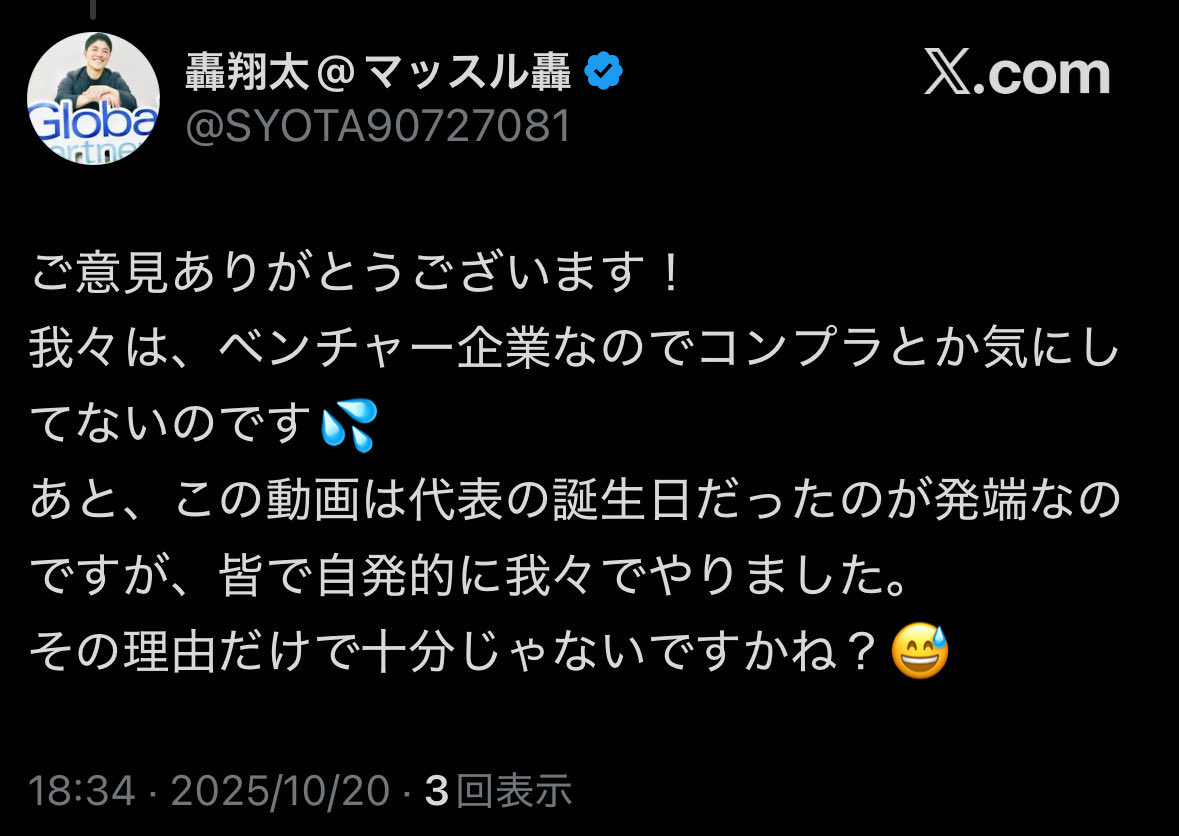The width and height of the screenshot is (1179, 836).
Task: Click the word 動画 in the post
Action: click(313, 501)
